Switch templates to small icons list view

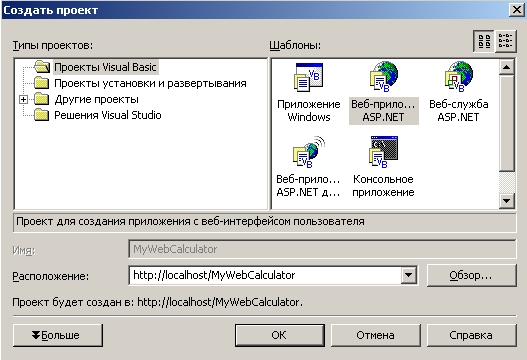(x=505, y=41)
